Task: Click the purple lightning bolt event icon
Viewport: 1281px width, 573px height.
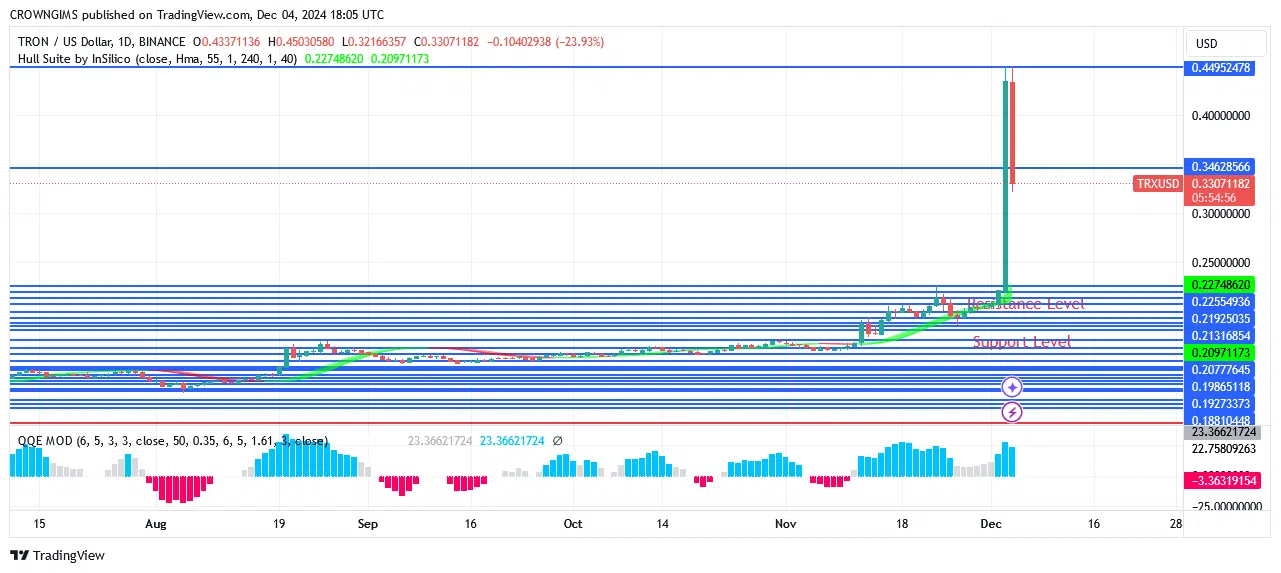Action: click(1012, 411)
